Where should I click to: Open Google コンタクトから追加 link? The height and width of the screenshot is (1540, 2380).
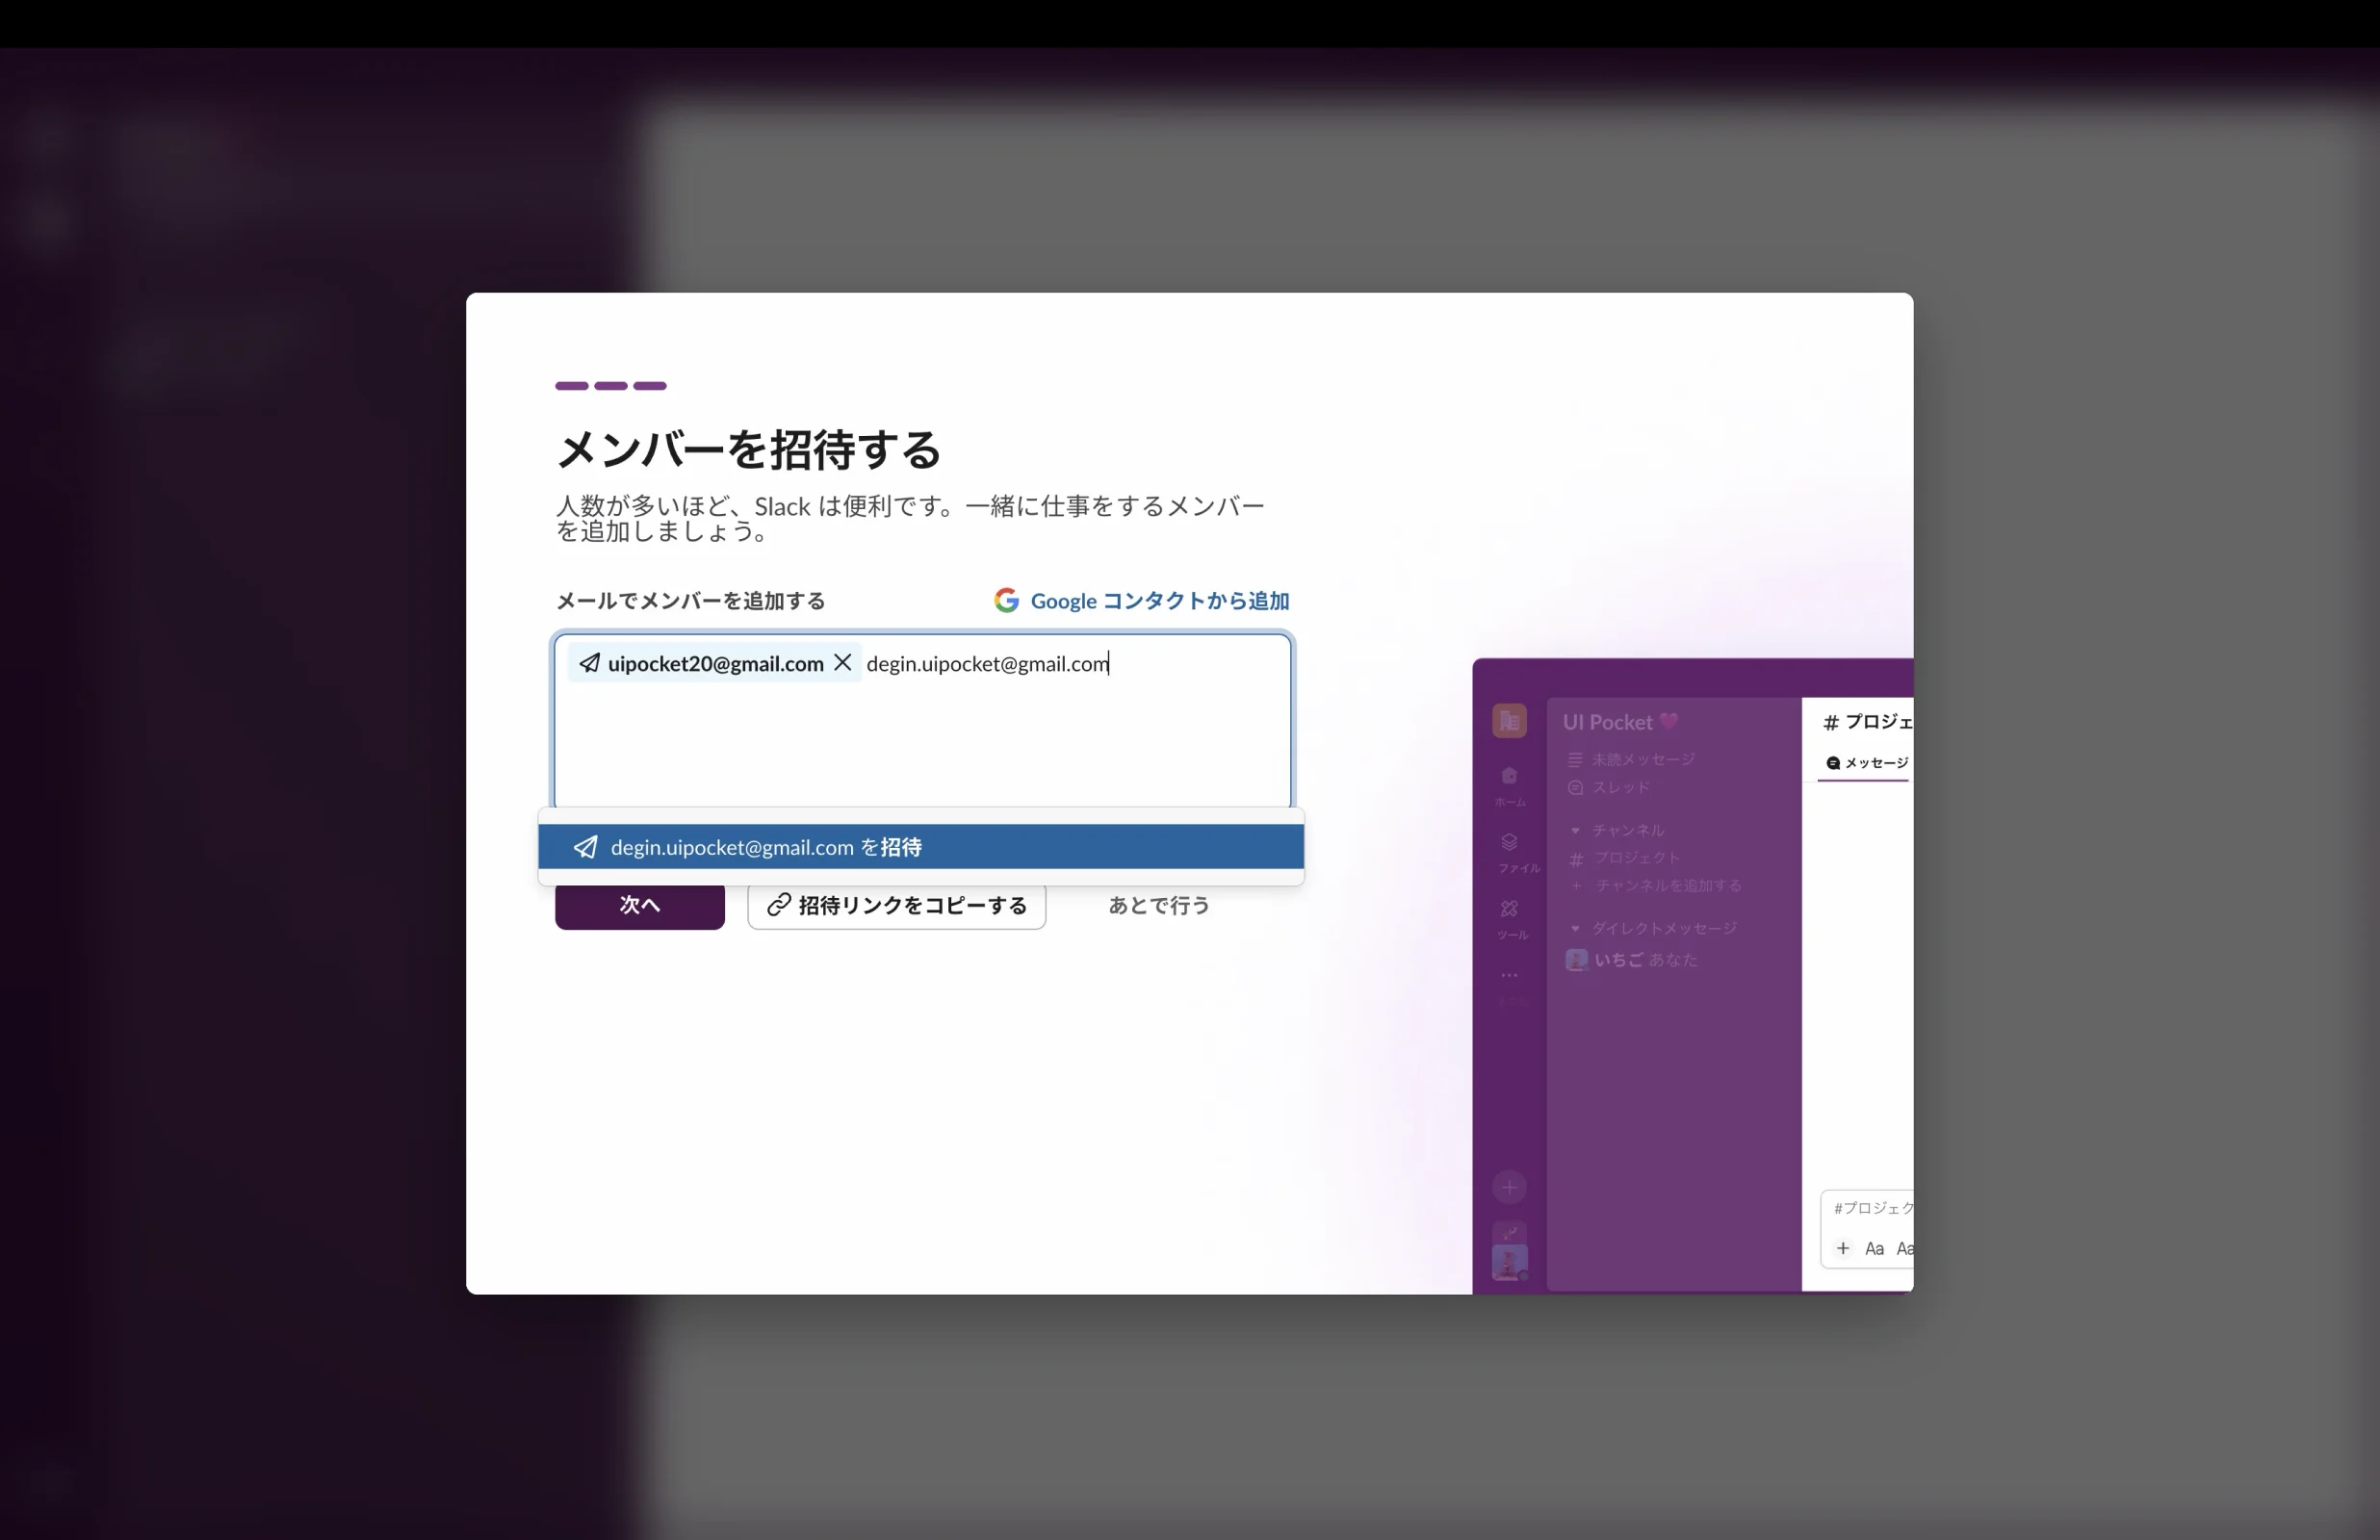[x=1141, y=601]
